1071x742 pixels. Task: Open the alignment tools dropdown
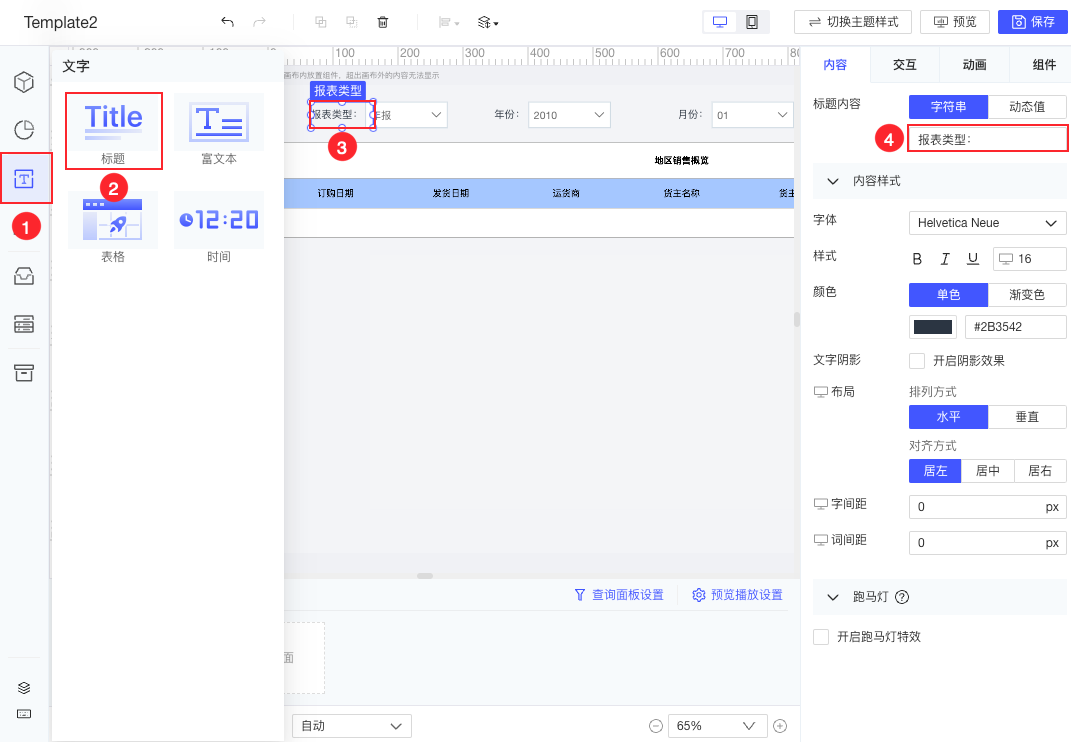[x=448, y=23]
